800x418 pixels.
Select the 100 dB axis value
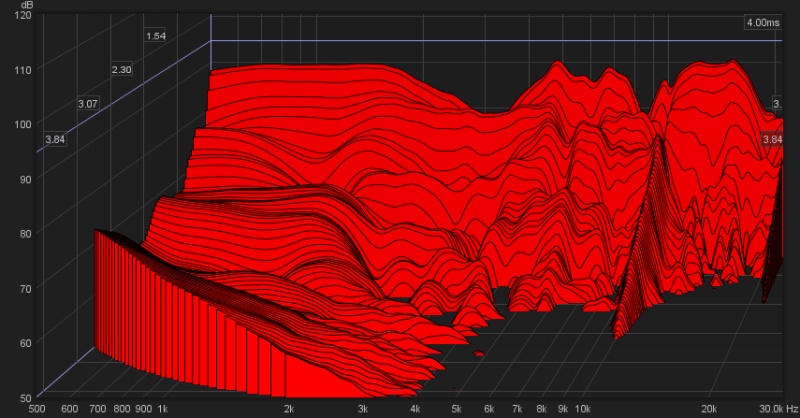pos(24,124)
